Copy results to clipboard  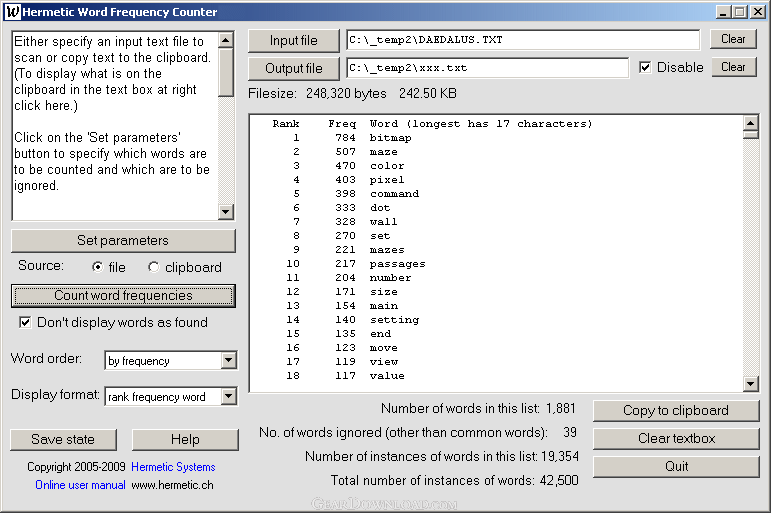click(676, 411)
